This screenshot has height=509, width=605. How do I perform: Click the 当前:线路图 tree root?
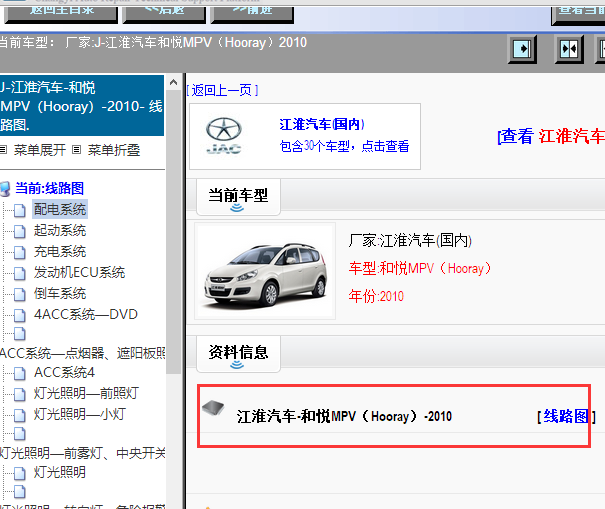point(49,188)
